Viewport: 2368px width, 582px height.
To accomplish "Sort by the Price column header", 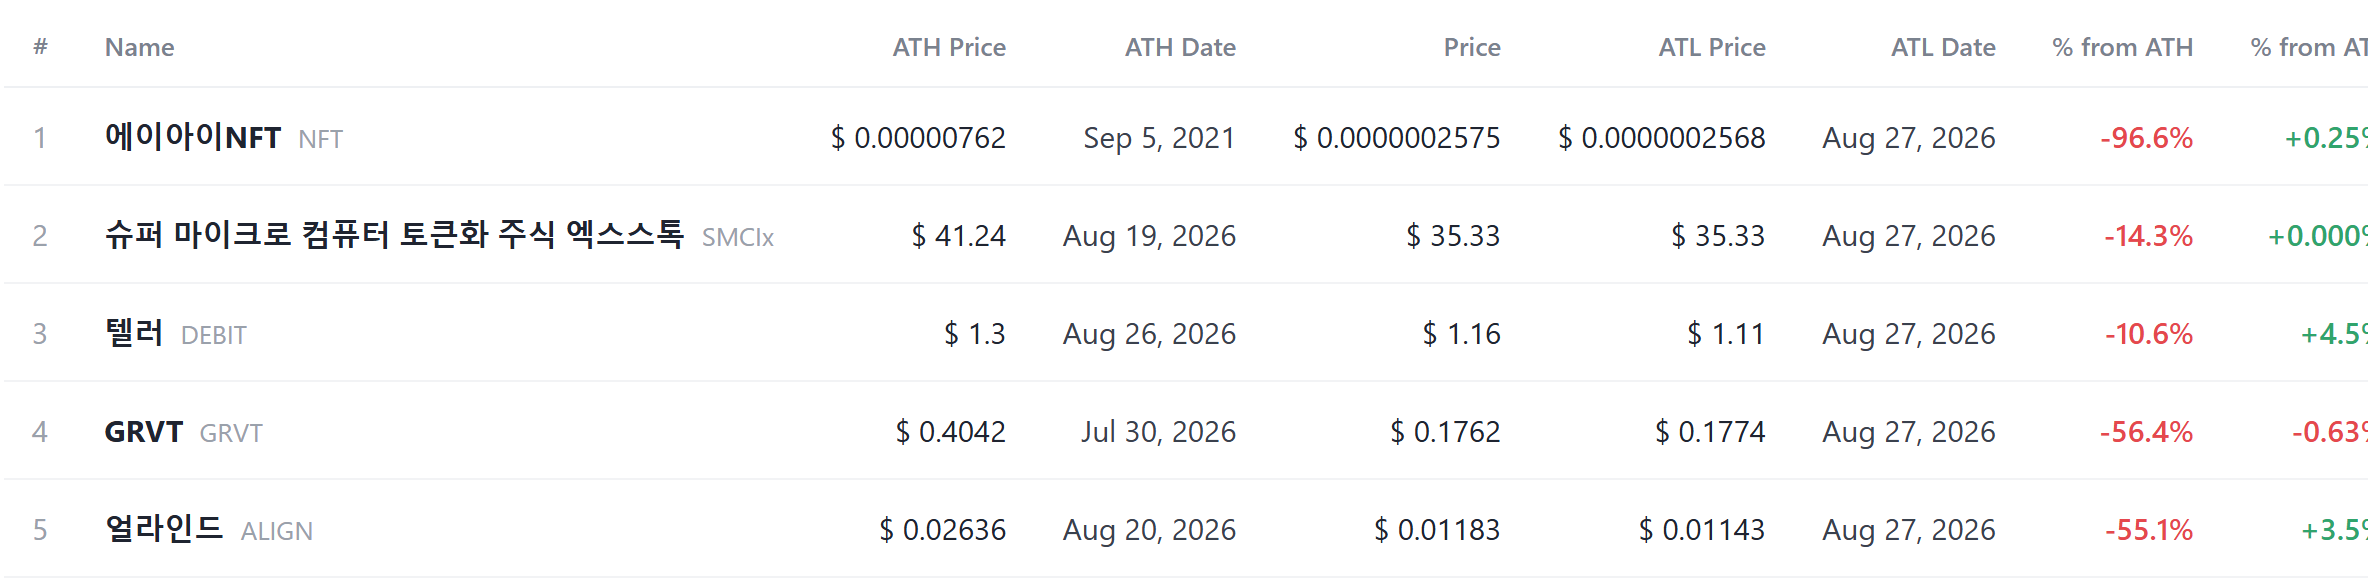I will [1471, 47].
